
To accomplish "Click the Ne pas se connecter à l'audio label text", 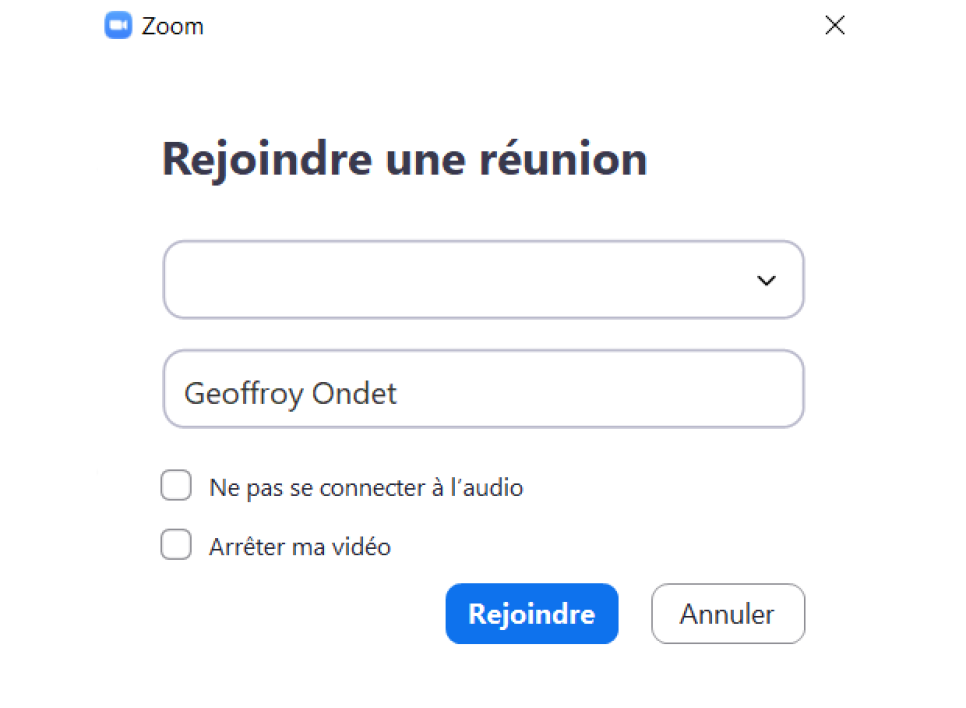I will 366,487.
